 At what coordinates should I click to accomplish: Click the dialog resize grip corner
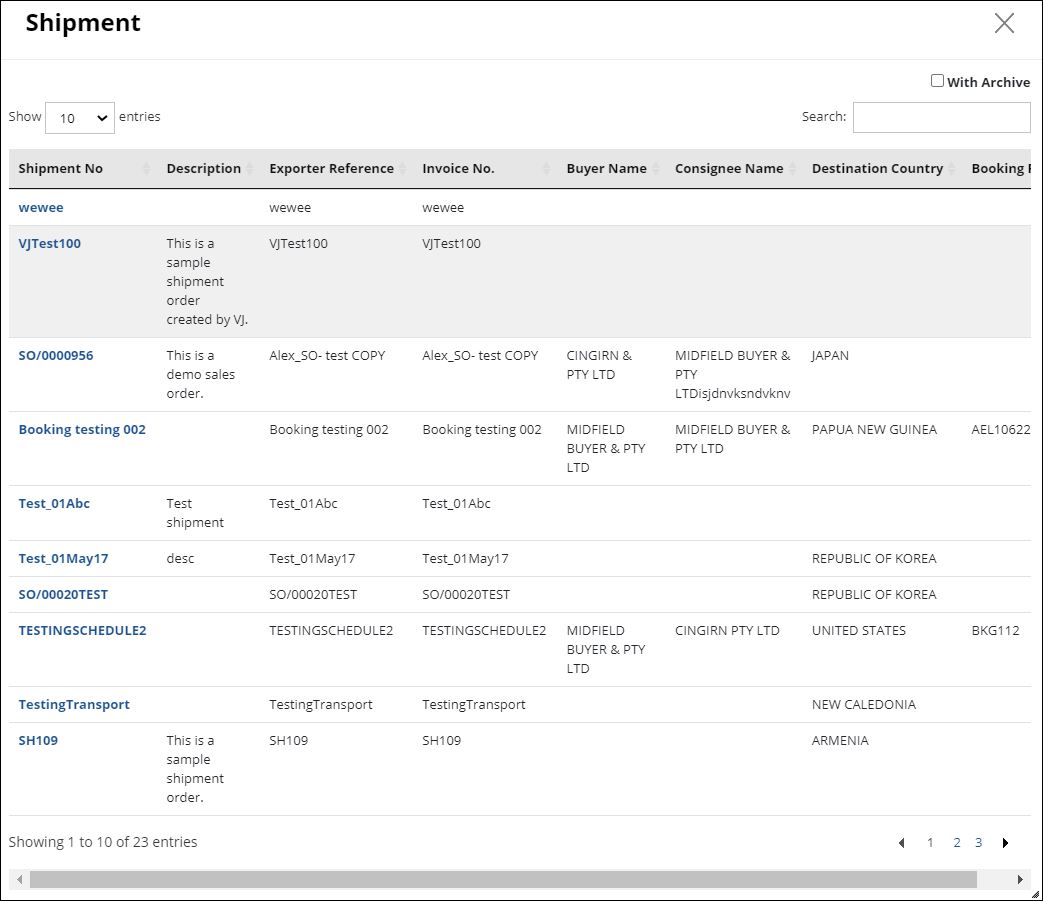pyautogui.click(x=1035, y=894)
